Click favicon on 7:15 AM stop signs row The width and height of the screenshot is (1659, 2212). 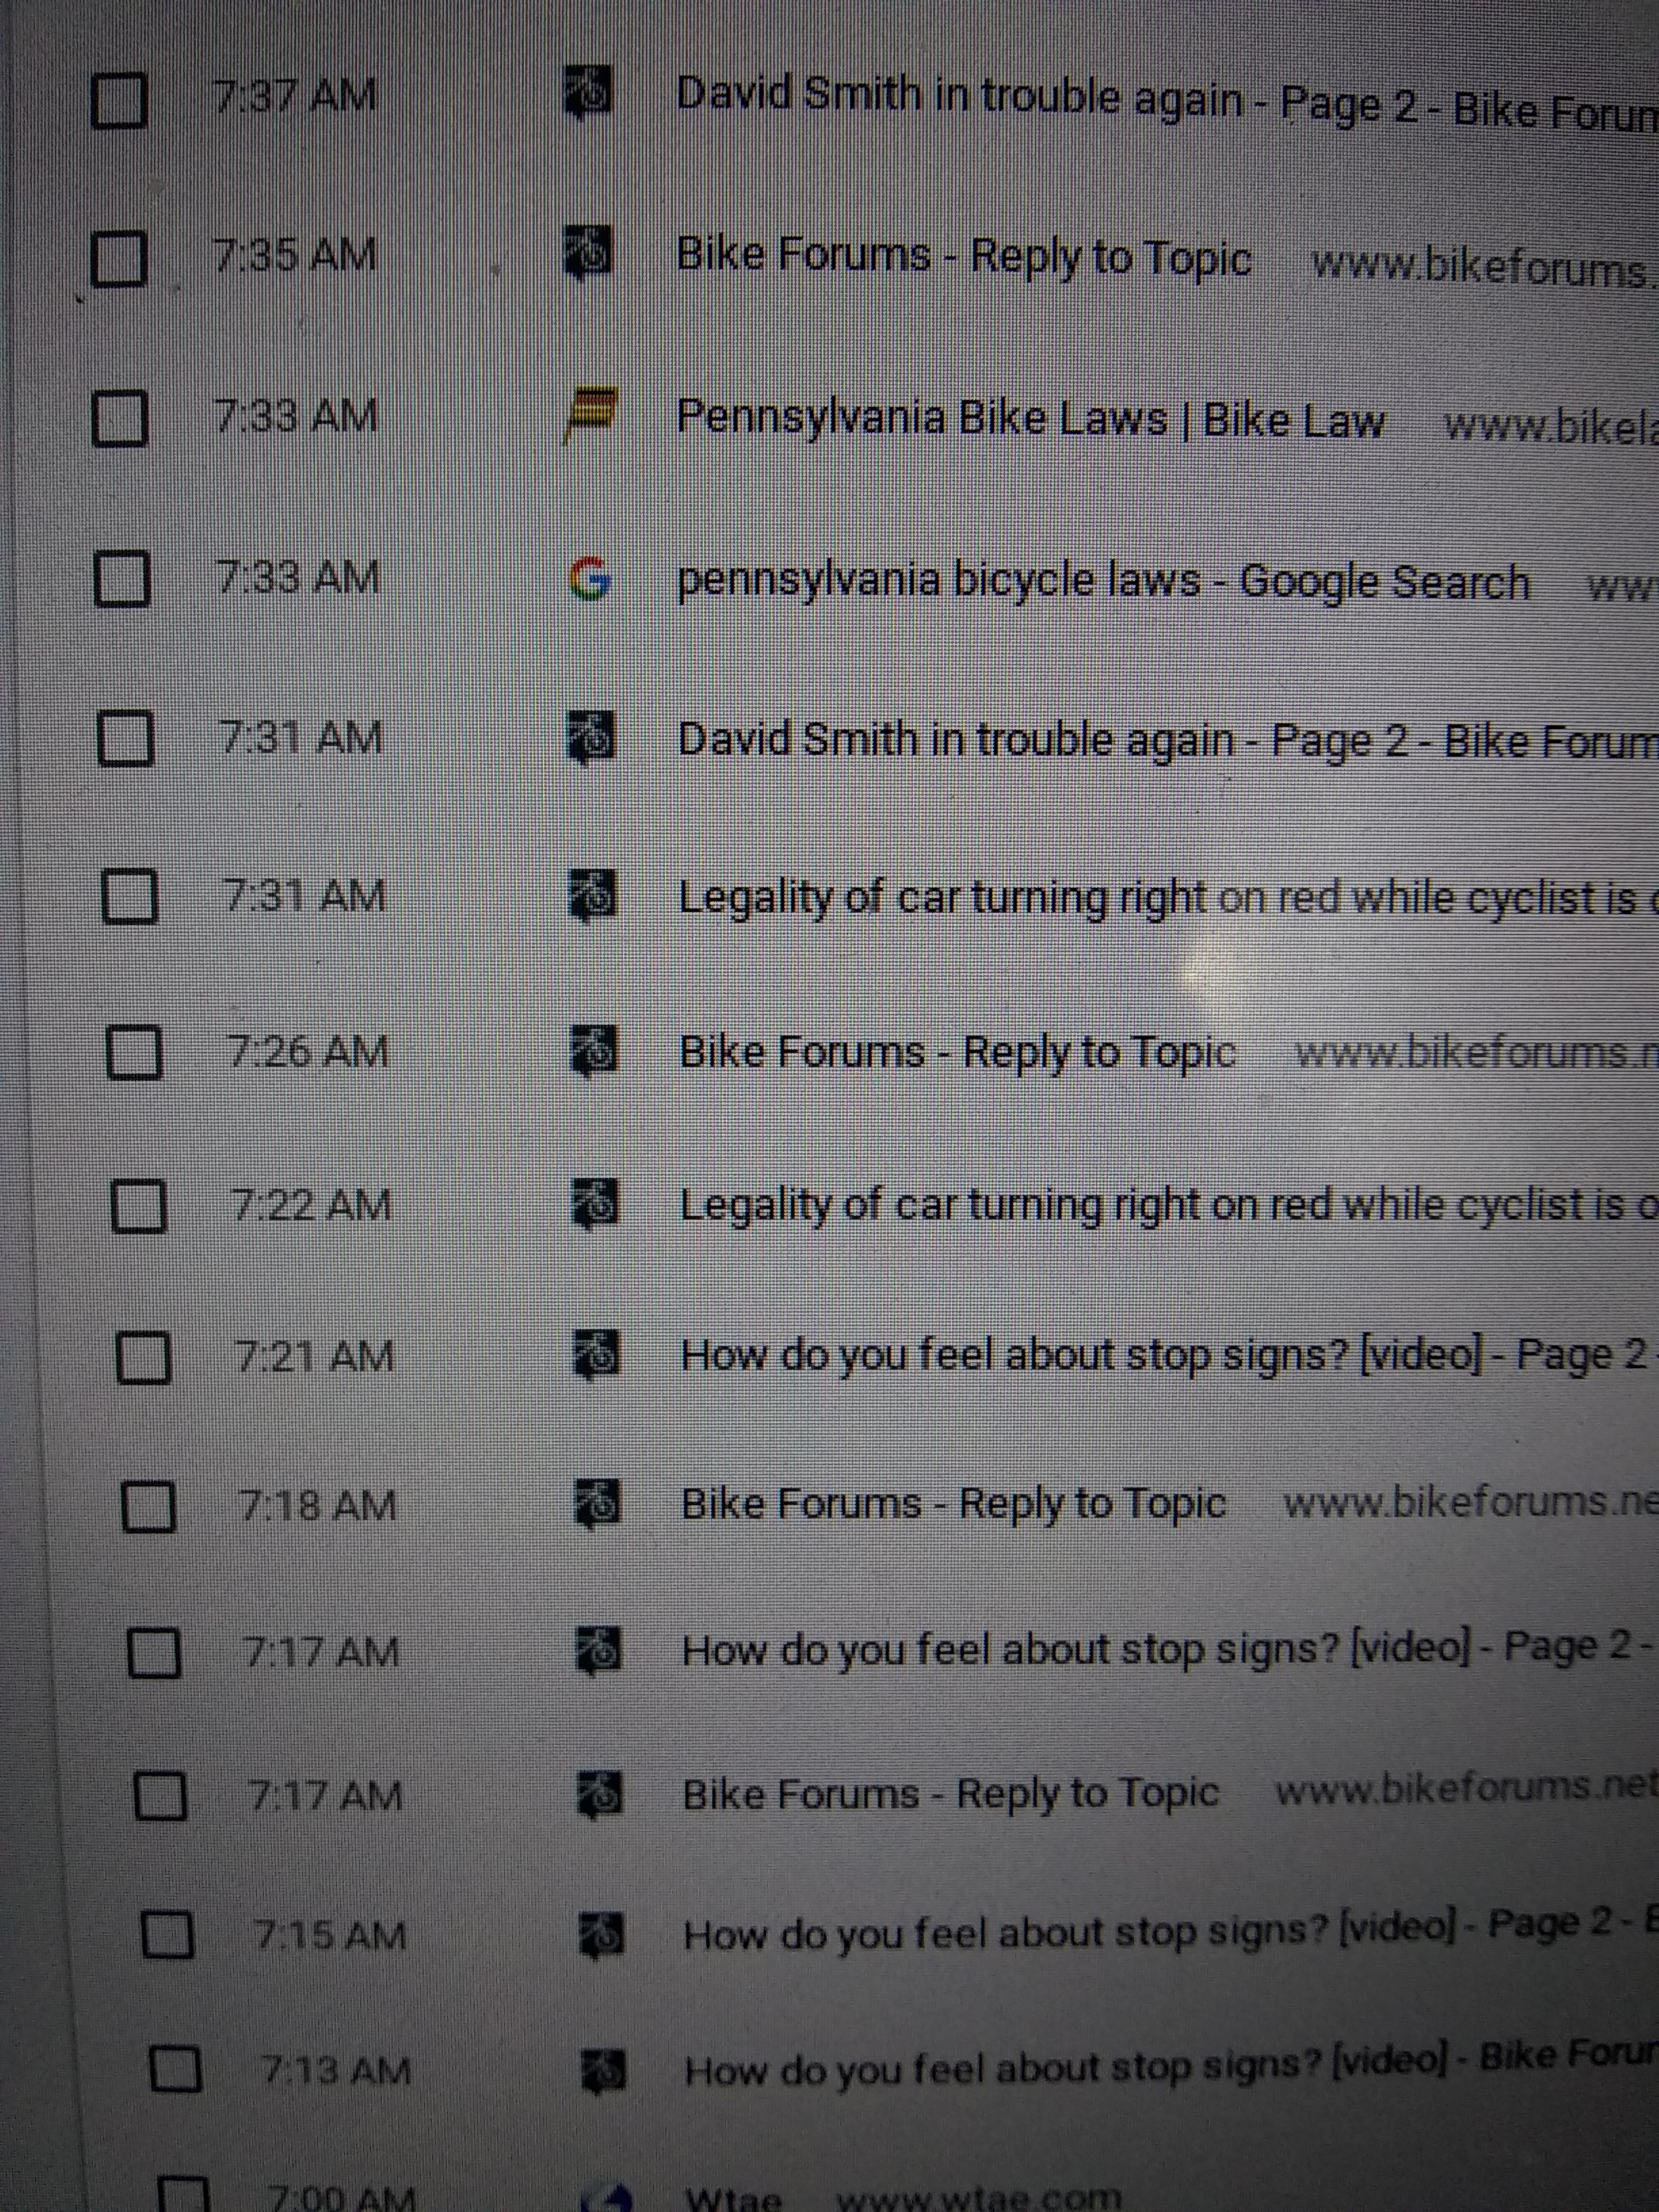603,1935
